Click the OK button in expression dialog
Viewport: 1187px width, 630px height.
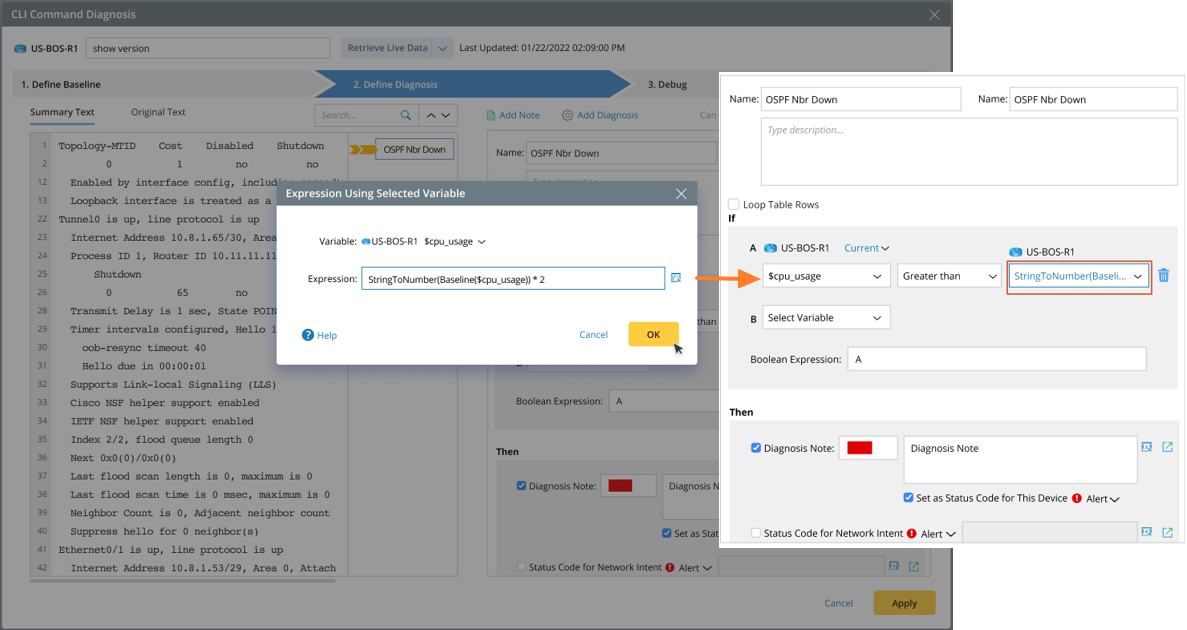[653, 334]
